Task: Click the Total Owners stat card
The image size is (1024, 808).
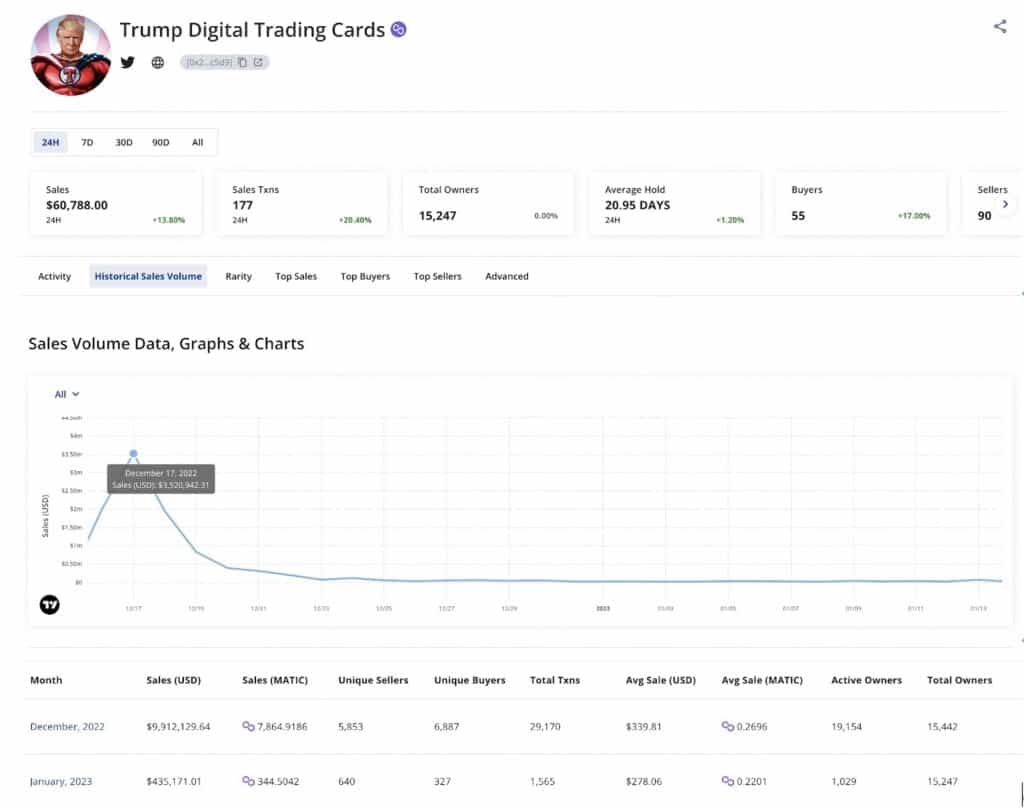Action: pos(488,204)
